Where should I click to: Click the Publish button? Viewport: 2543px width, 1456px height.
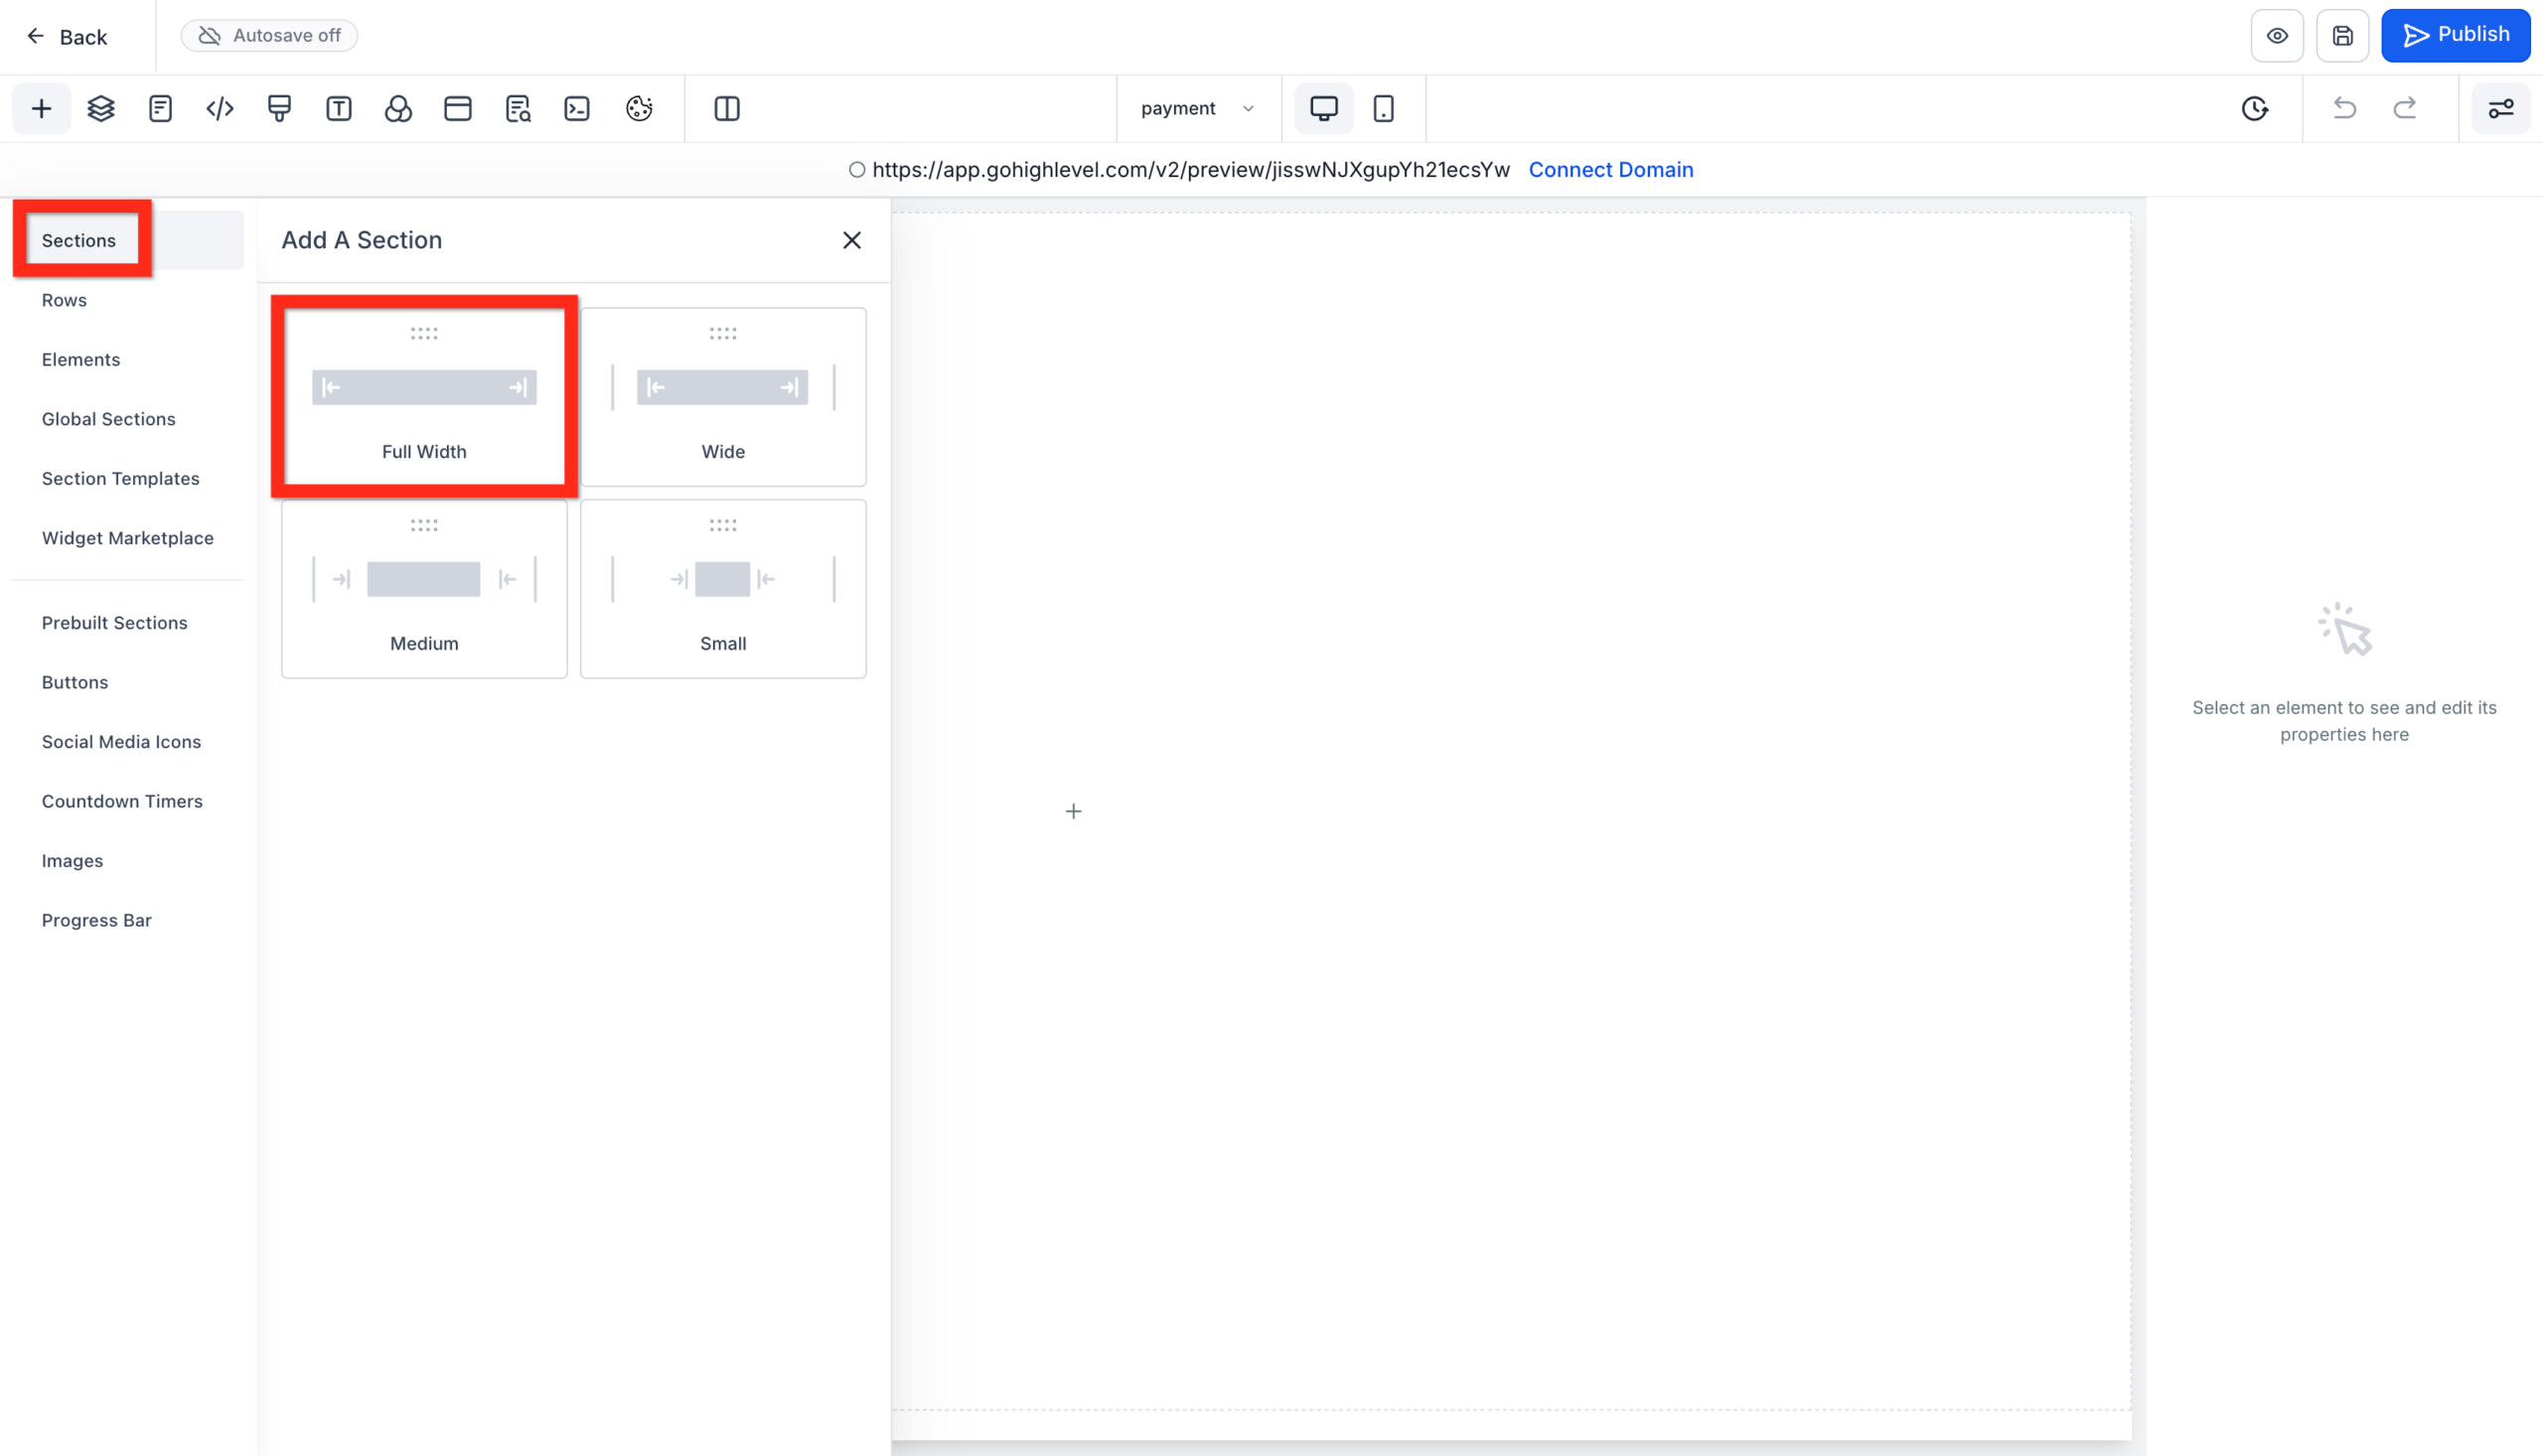coord(2456,35)
